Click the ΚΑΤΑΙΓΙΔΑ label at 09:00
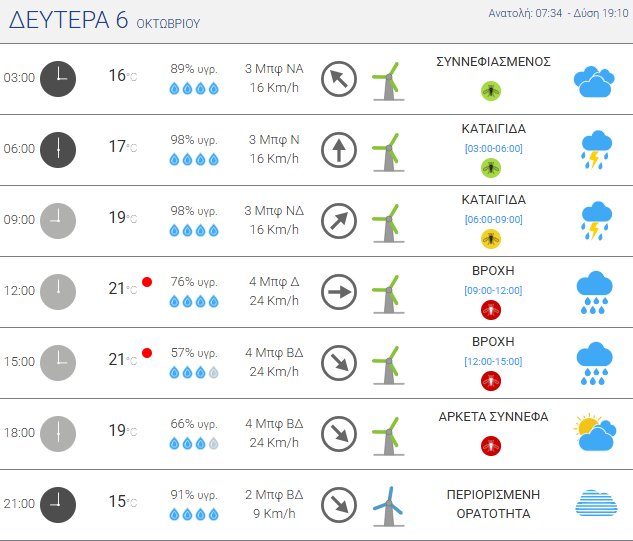 click(493, 200)
